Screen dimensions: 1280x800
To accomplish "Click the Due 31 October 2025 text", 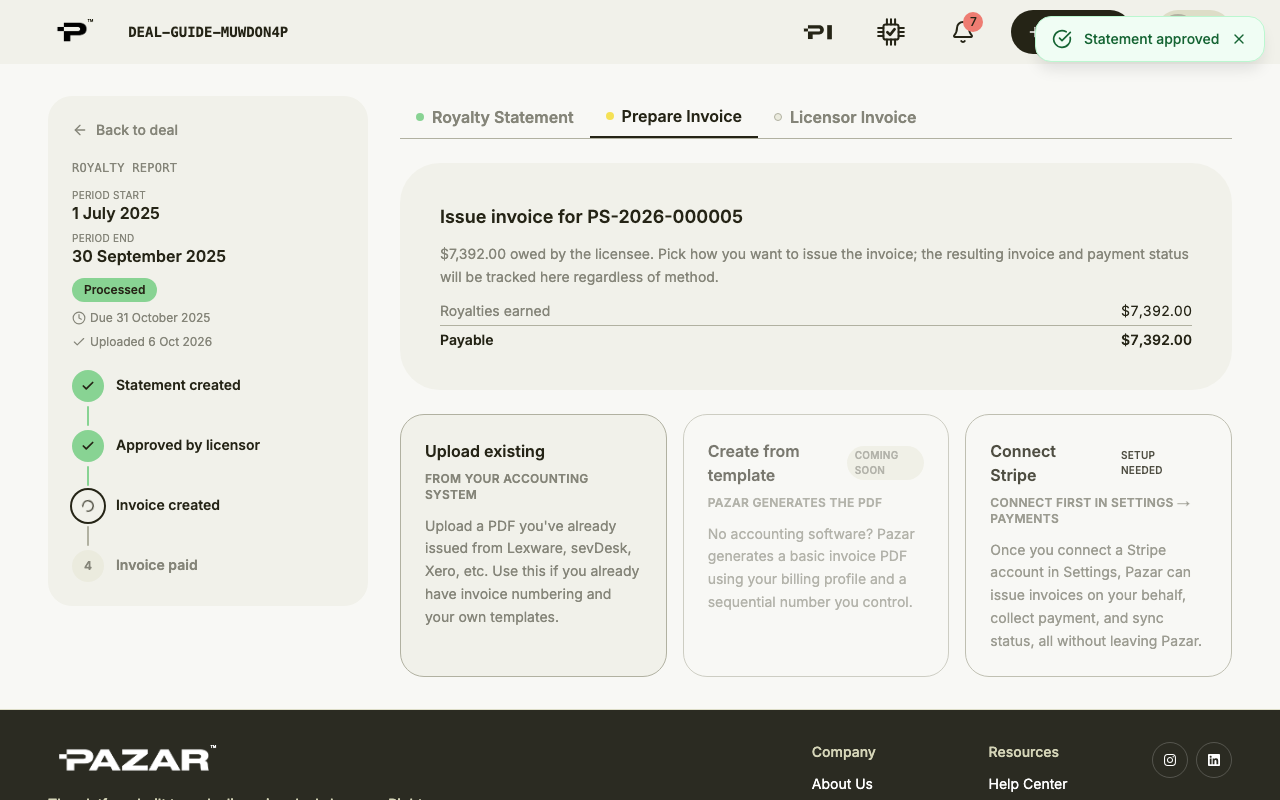I will click(150, 318).
